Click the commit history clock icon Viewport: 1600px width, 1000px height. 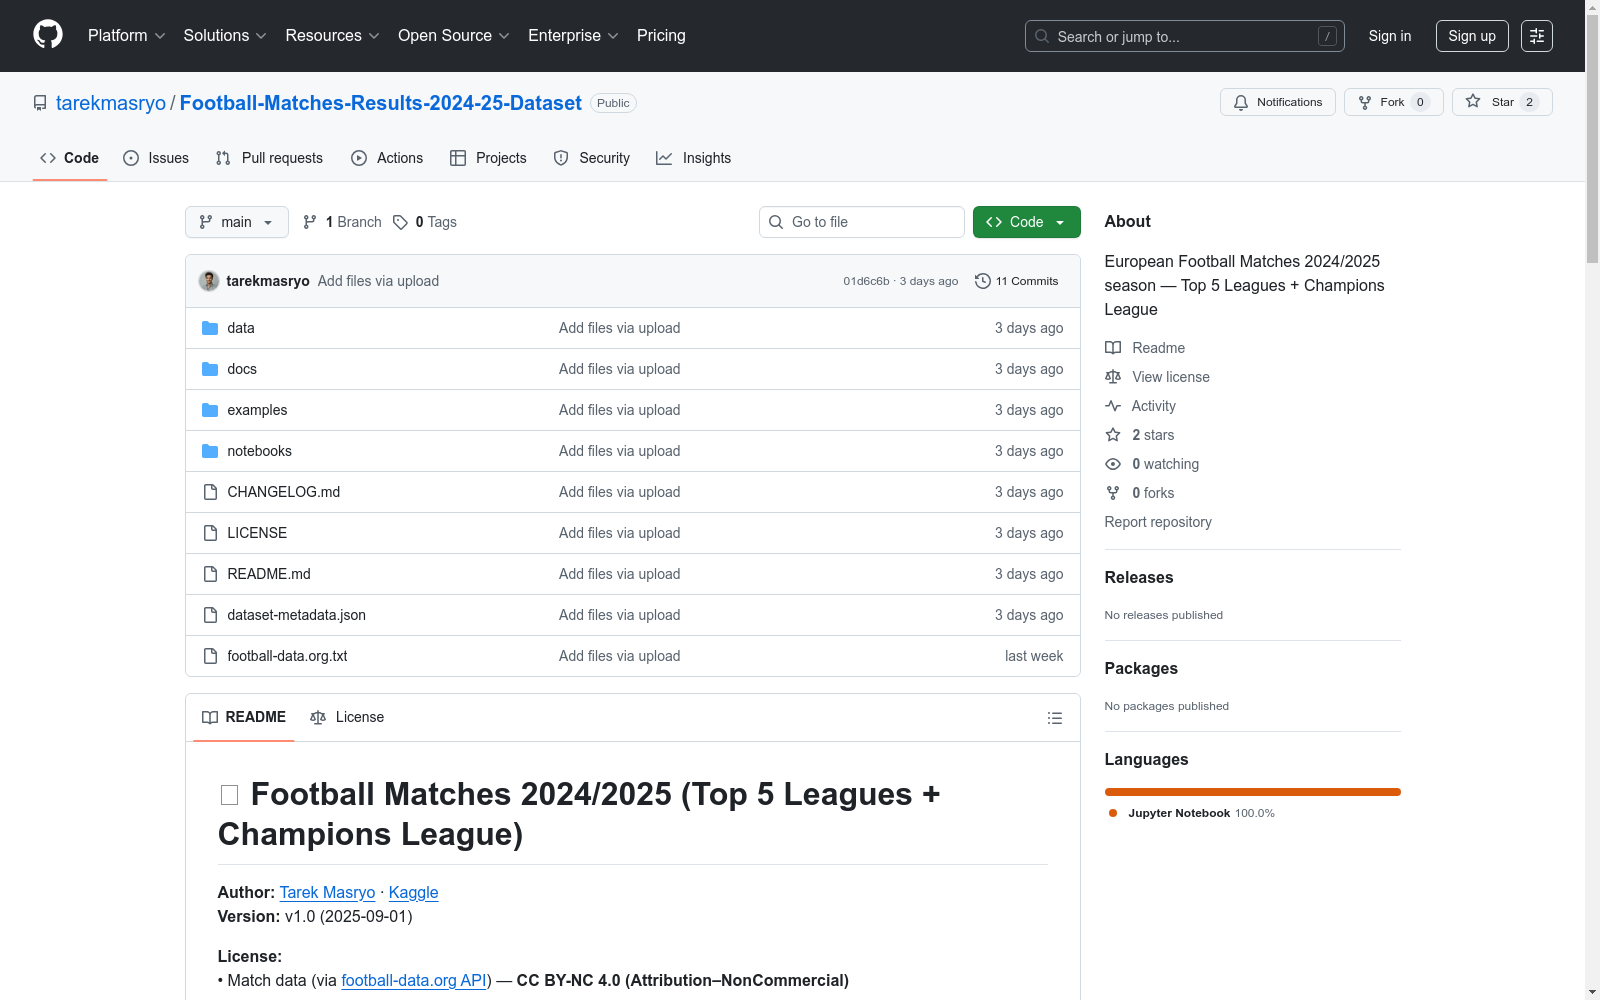[x=982, y=281]
